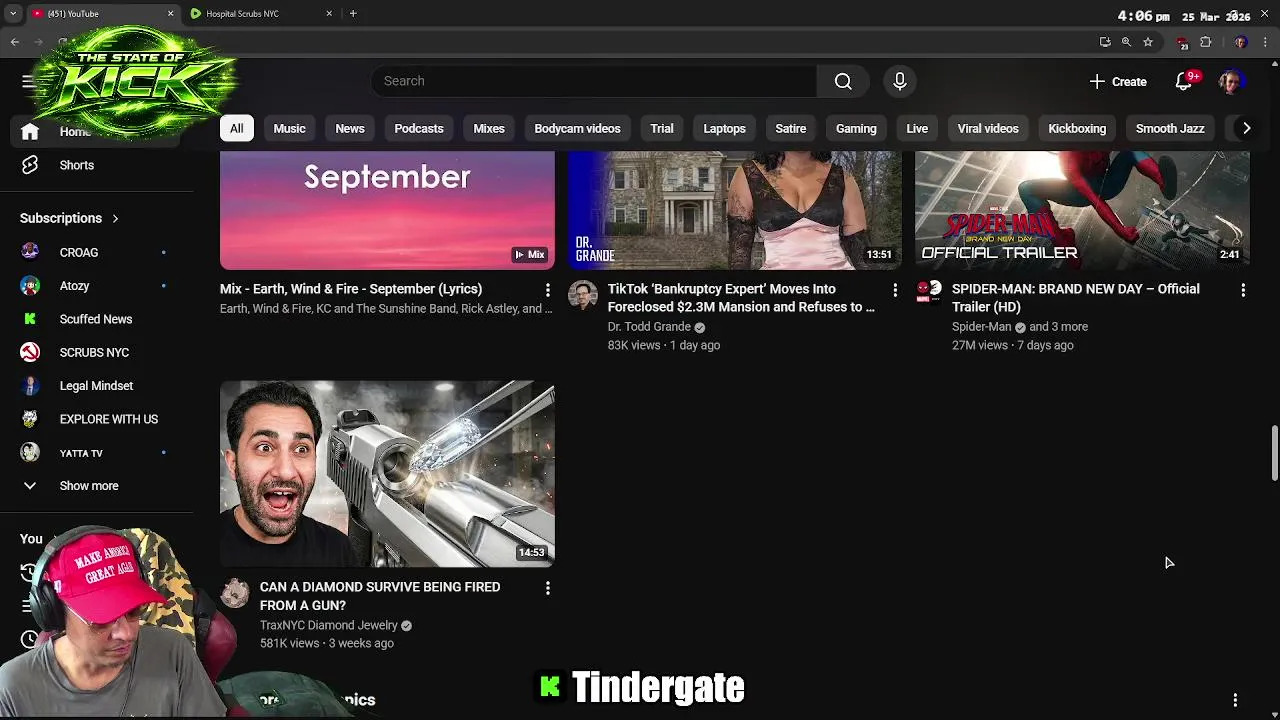This screenshot has width=1280, height=720.
Task: Open title 'CAN A DIAMOND SURVIVE BEING FIRED'
Action: [380, 596]
